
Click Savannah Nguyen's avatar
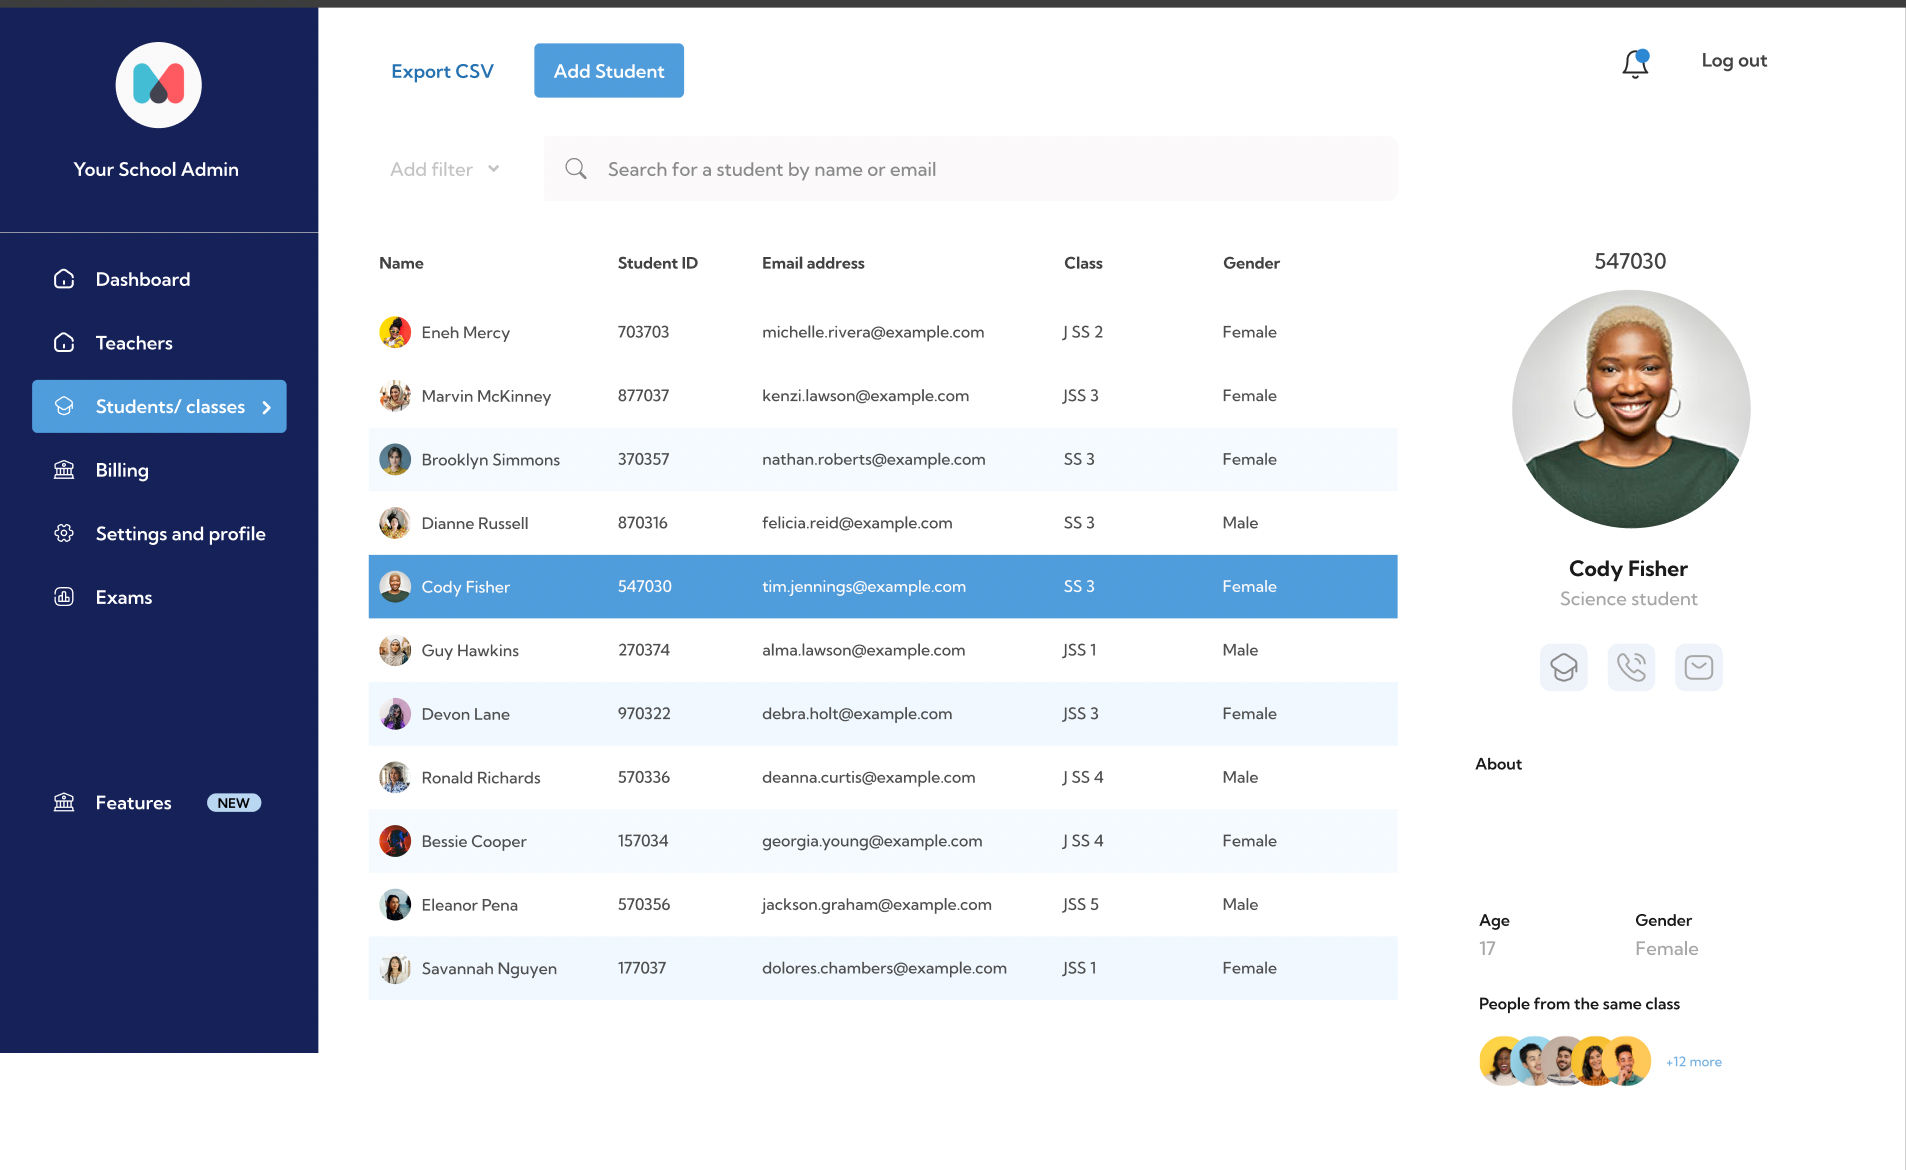coord(395,968)
